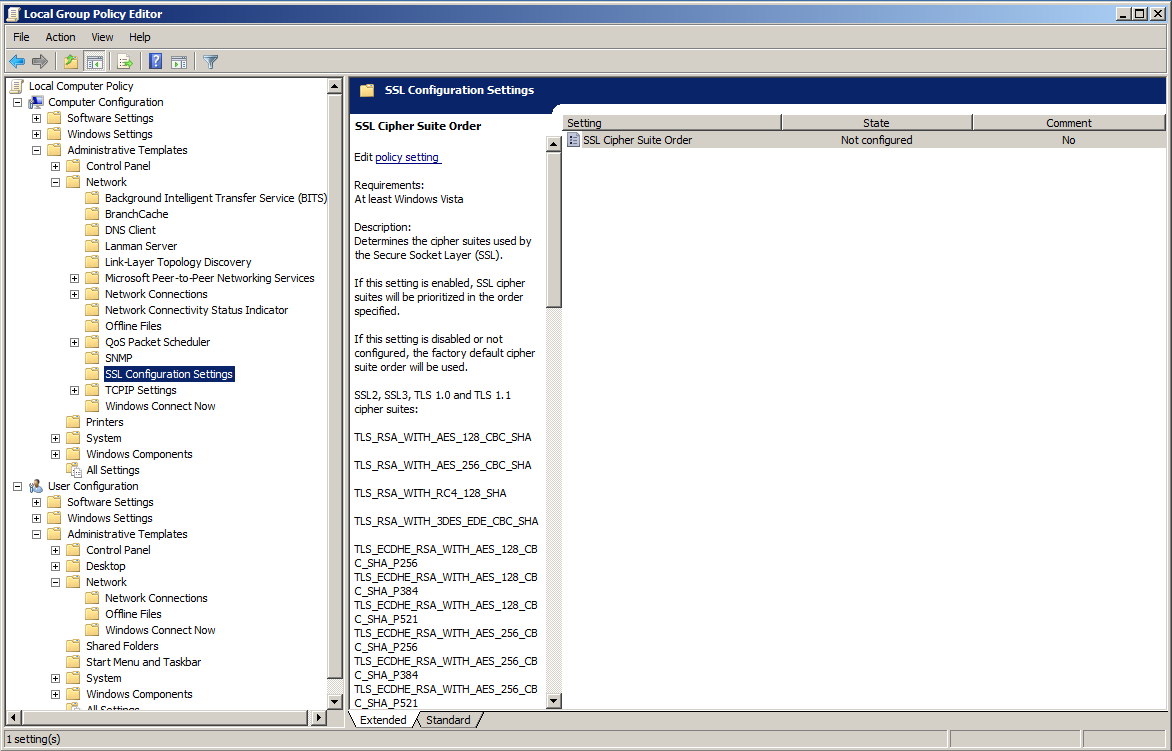The width and height of the screenshot is (1172, 751).
Task: Click the Shared Folders folder icon
Action: (73, 646)
